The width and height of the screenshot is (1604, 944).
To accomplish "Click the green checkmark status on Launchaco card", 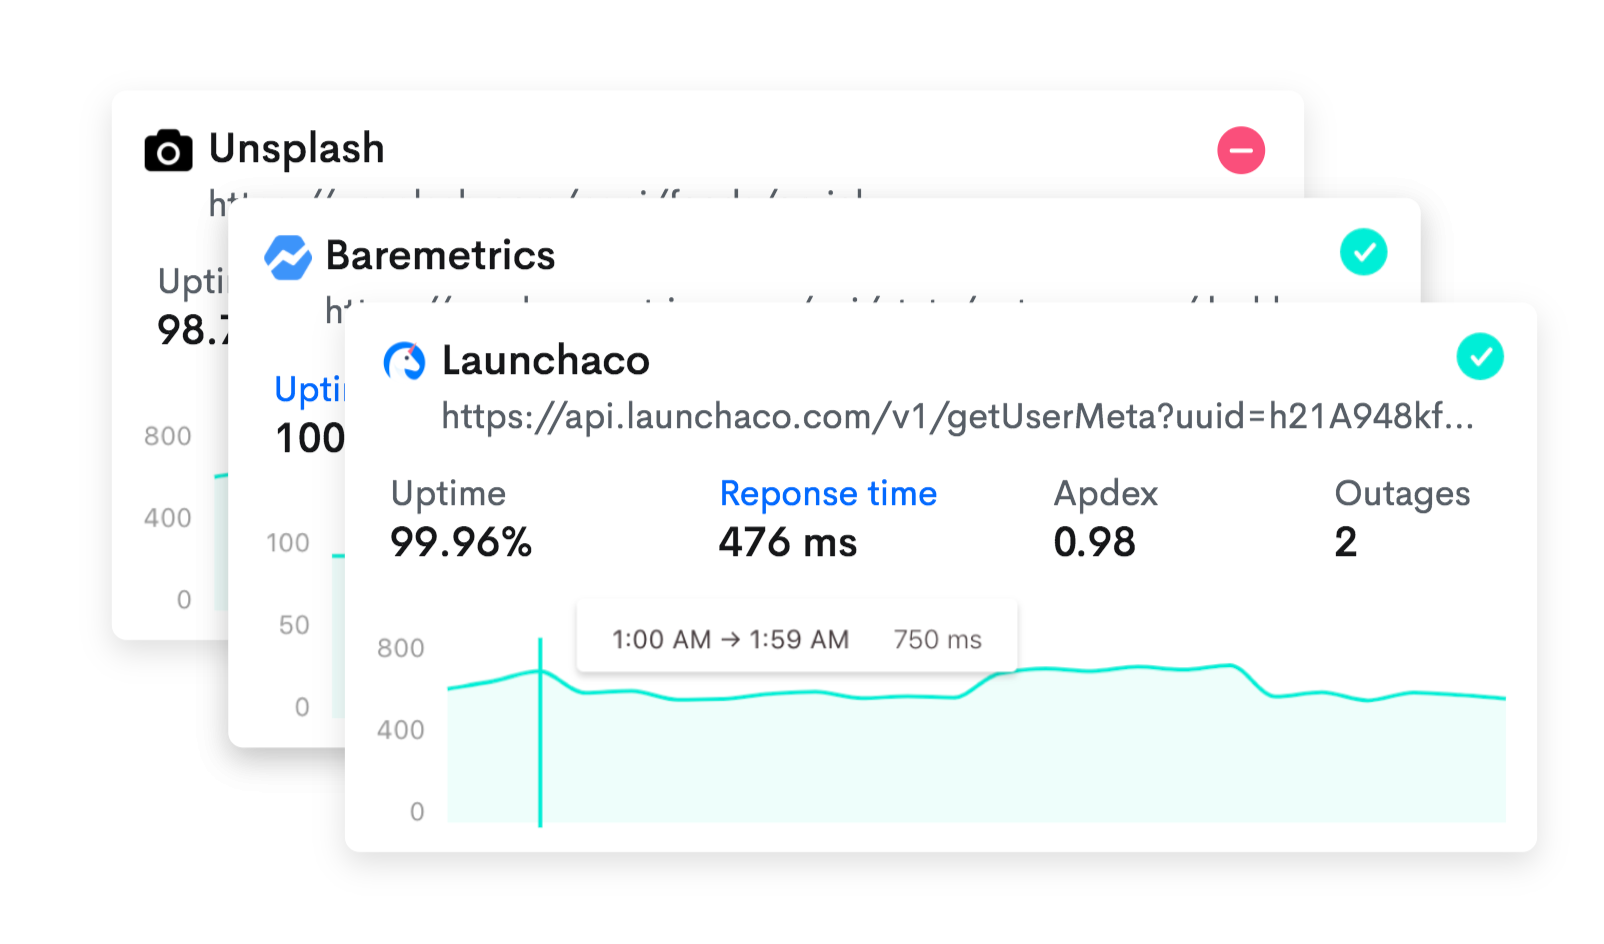I will (x=1480, y=356).
